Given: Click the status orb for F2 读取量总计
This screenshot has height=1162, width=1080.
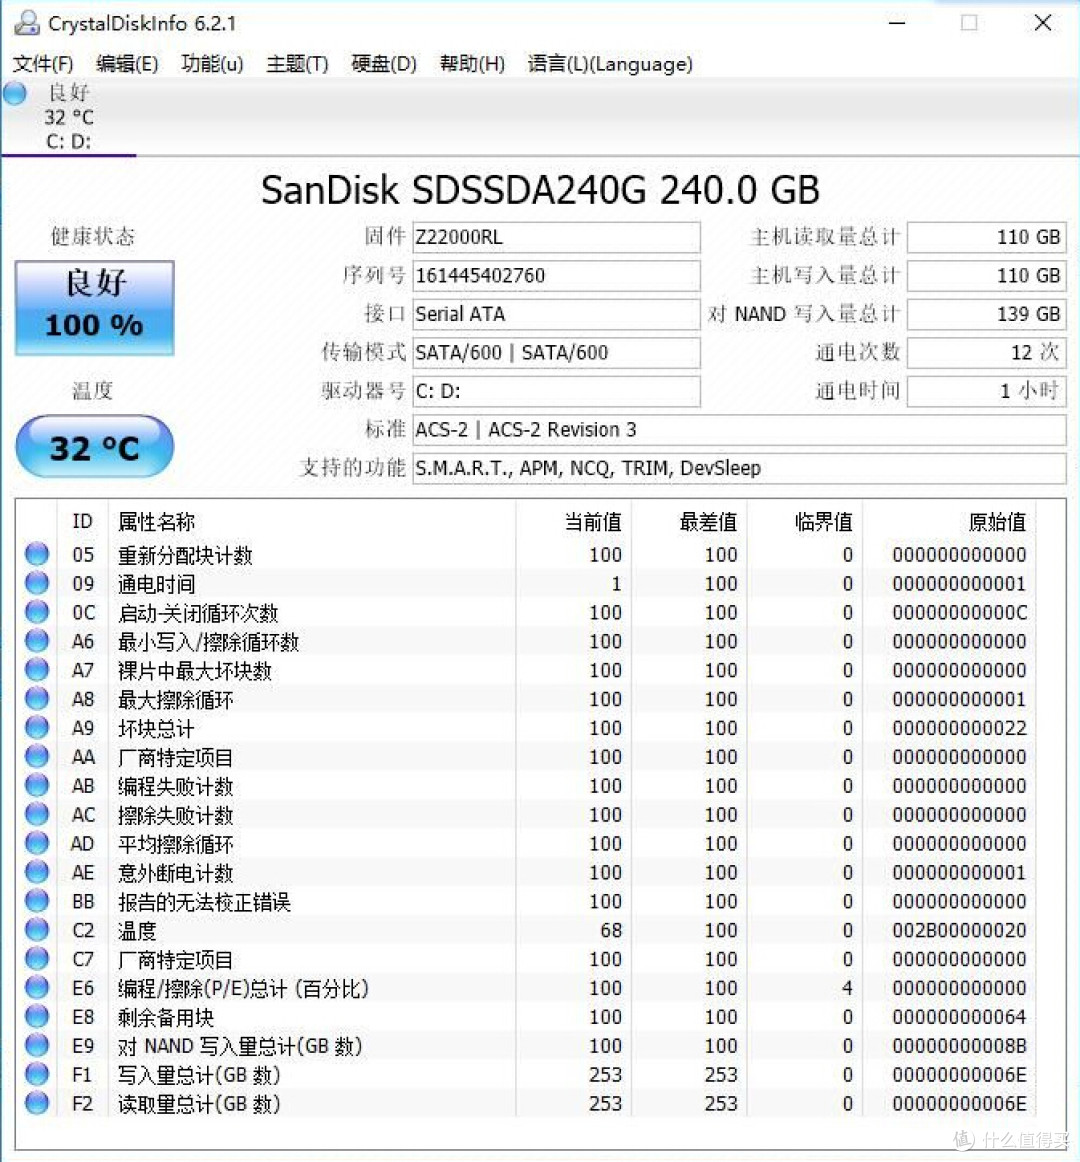Looking at the screenshot, I should (37, 1103).
